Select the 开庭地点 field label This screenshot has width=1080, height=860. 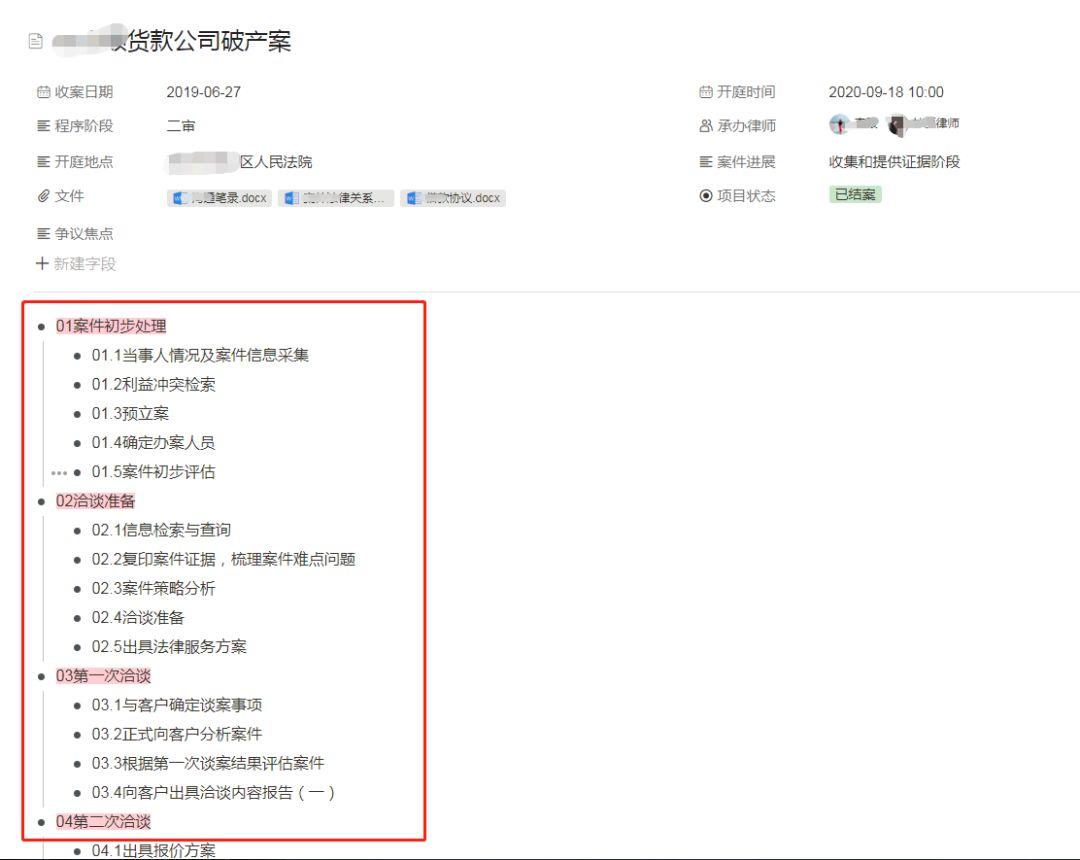pyautogui.click(x=84, y=162)
